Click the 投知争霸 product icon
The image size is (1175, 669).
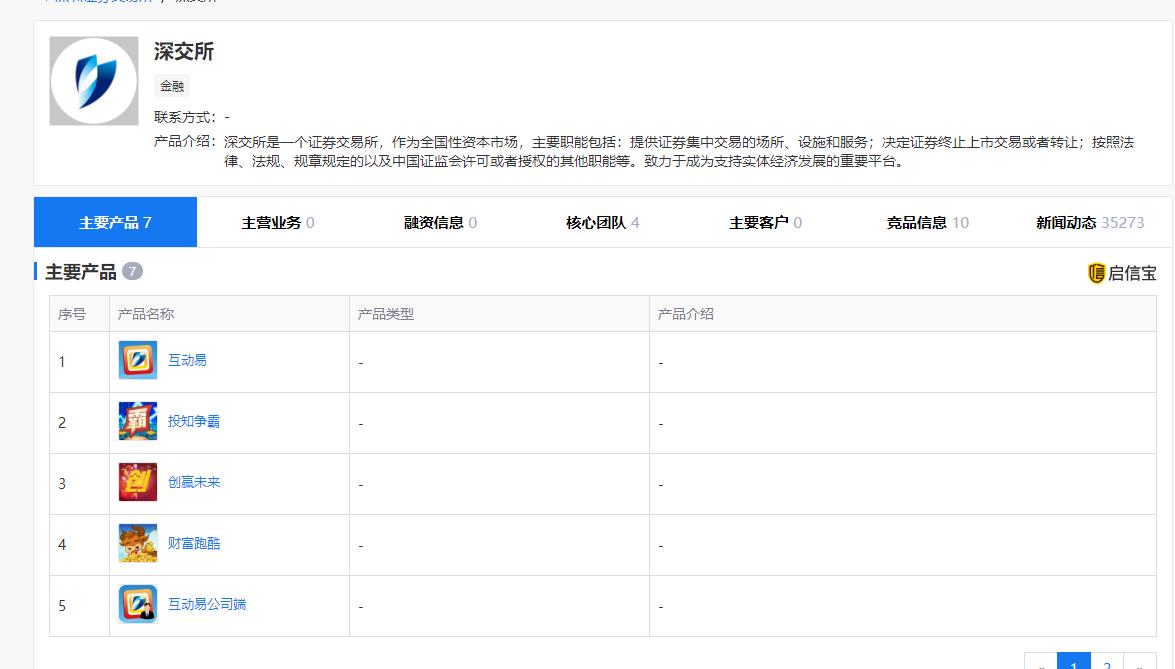click(138, 421)
